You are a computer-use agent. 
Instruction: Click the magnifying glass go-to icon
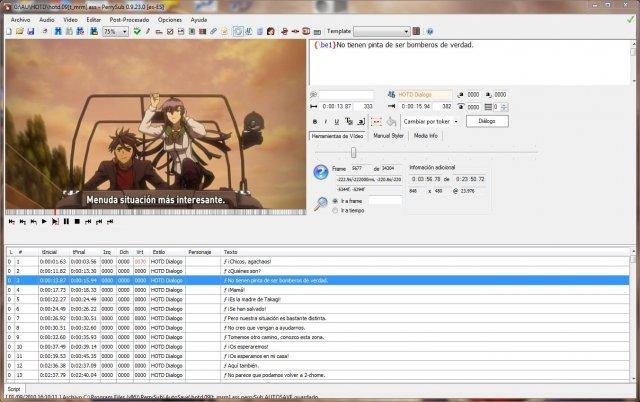point(321,203)
